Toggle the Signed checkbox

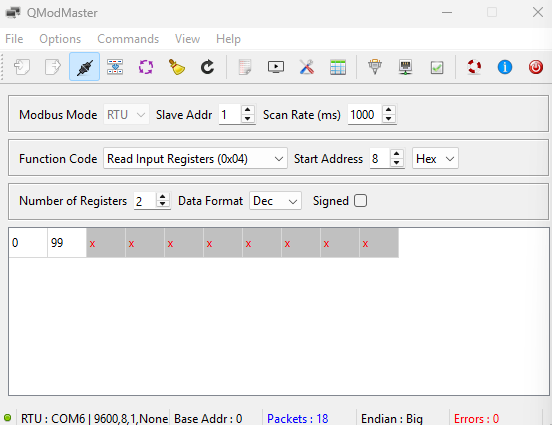360,201
